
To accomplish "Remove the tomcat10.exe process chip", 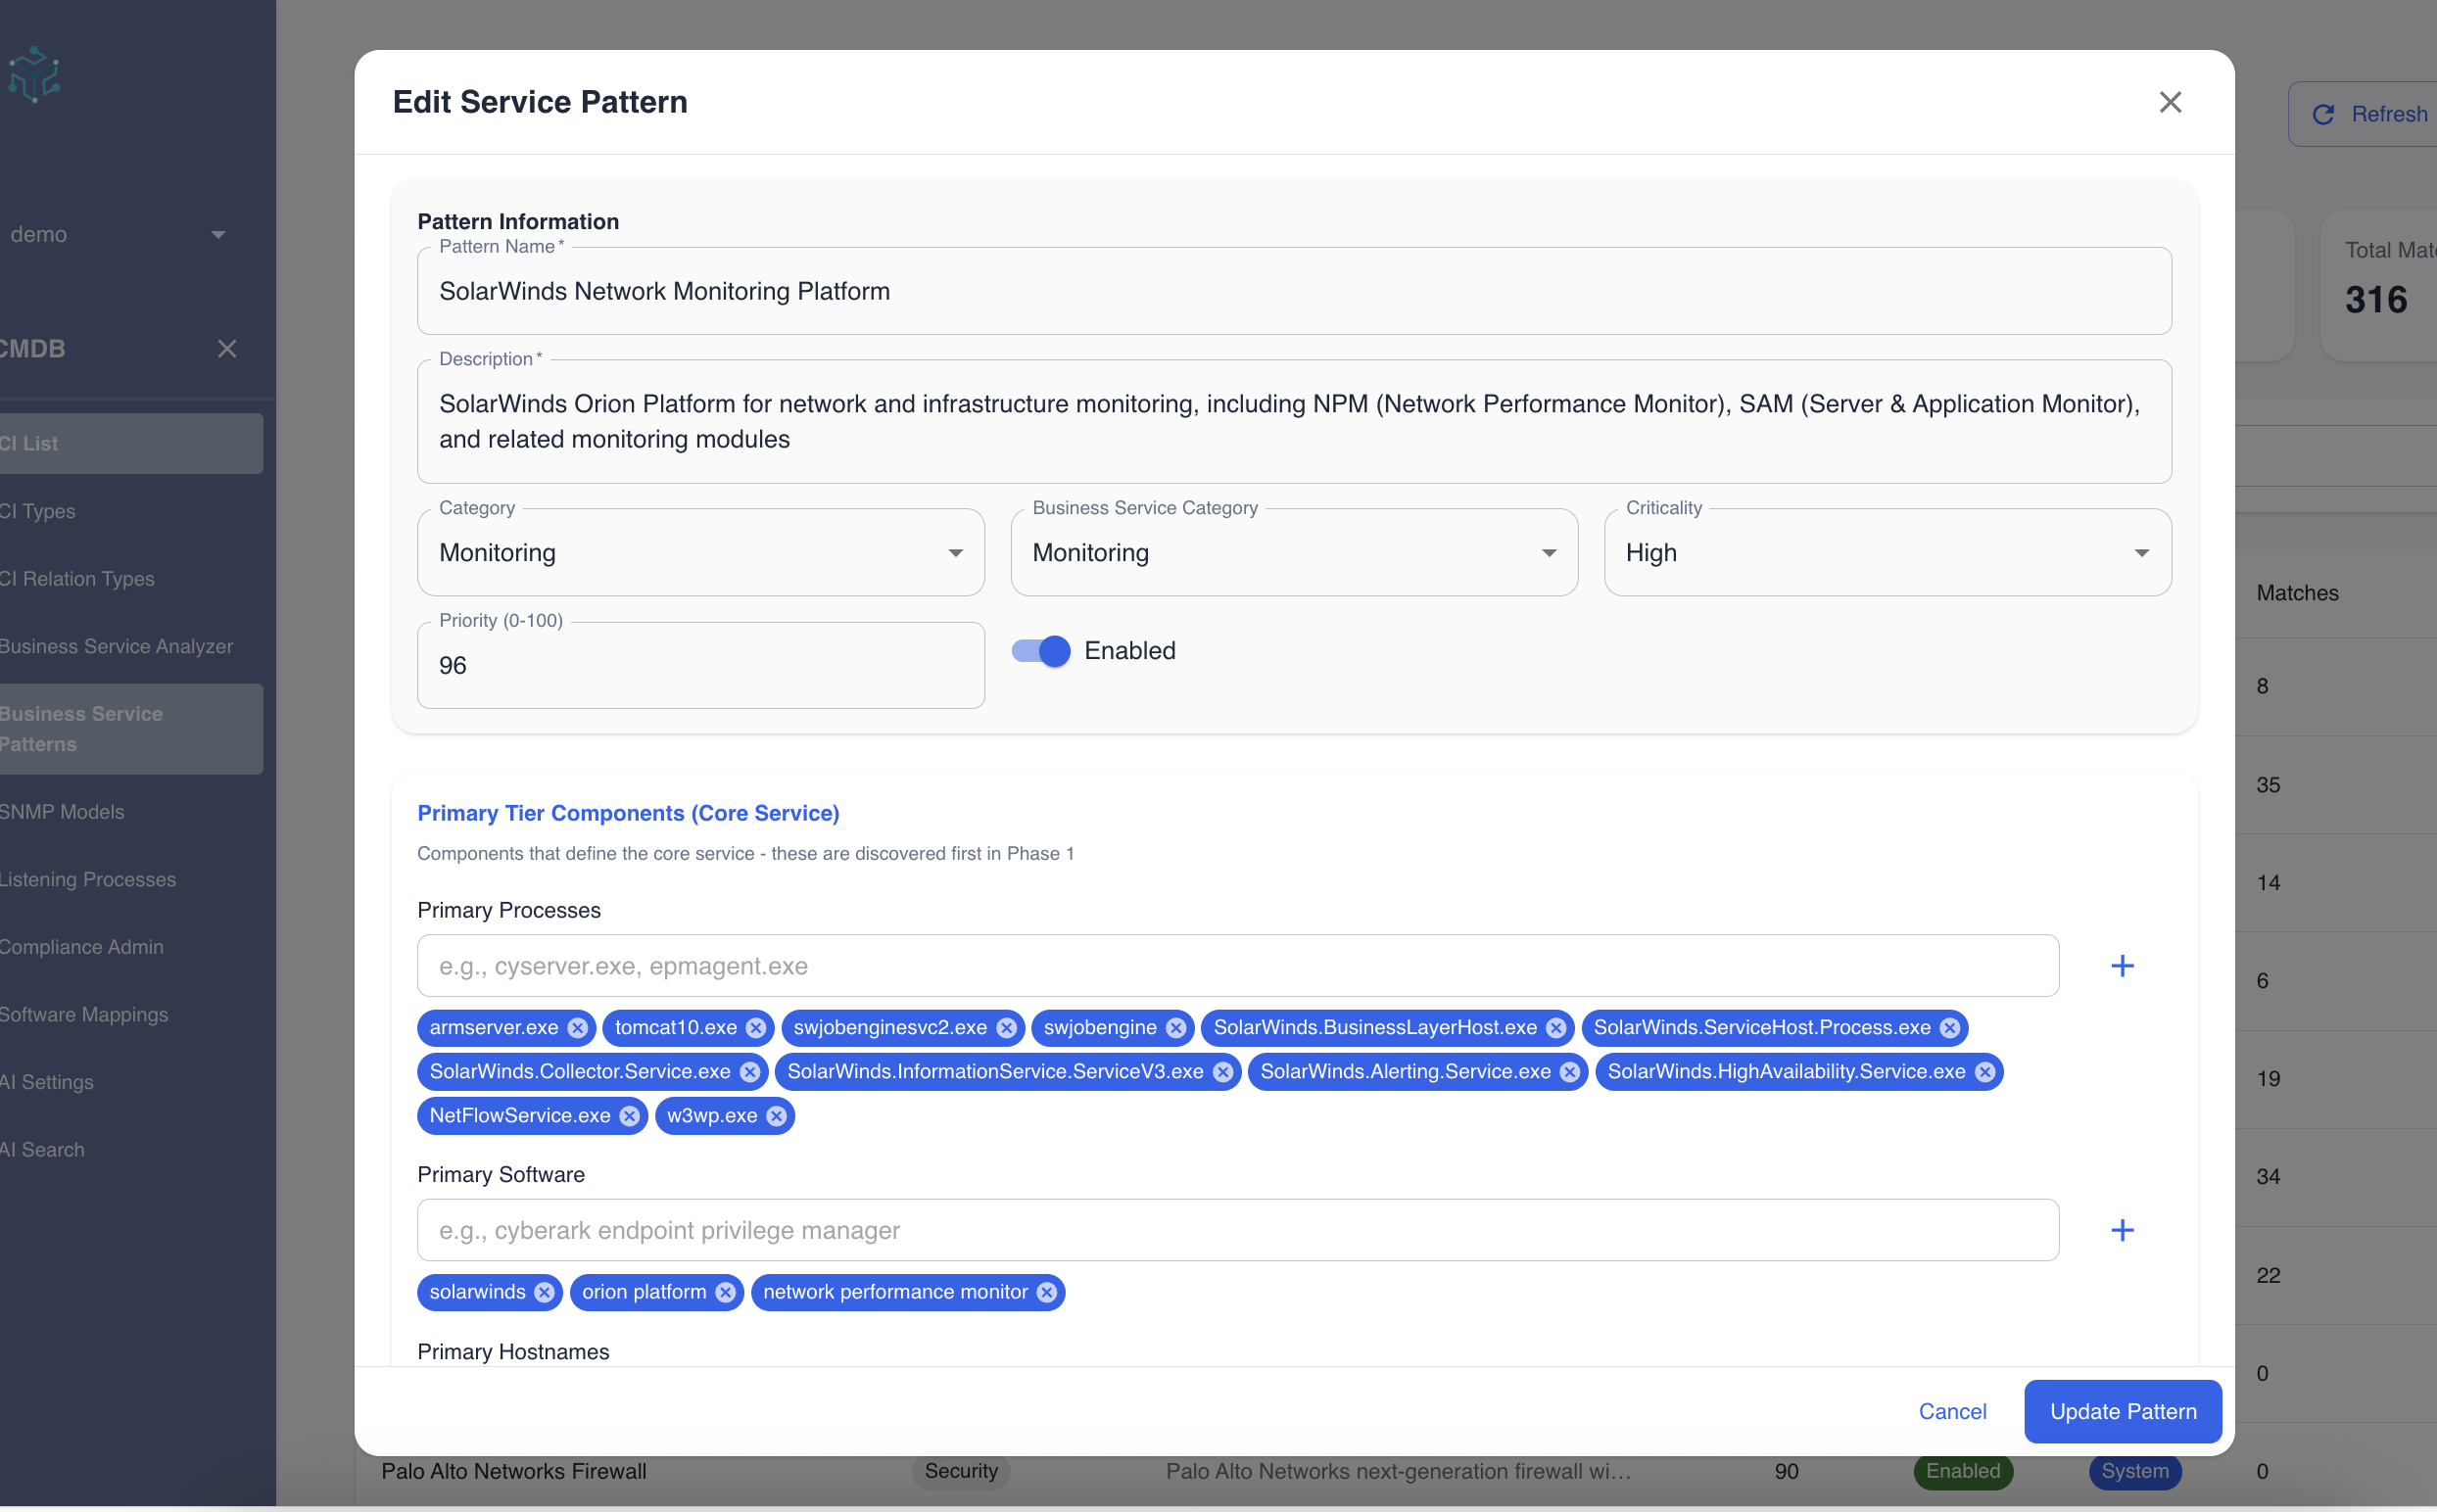I will (755, 1027).
